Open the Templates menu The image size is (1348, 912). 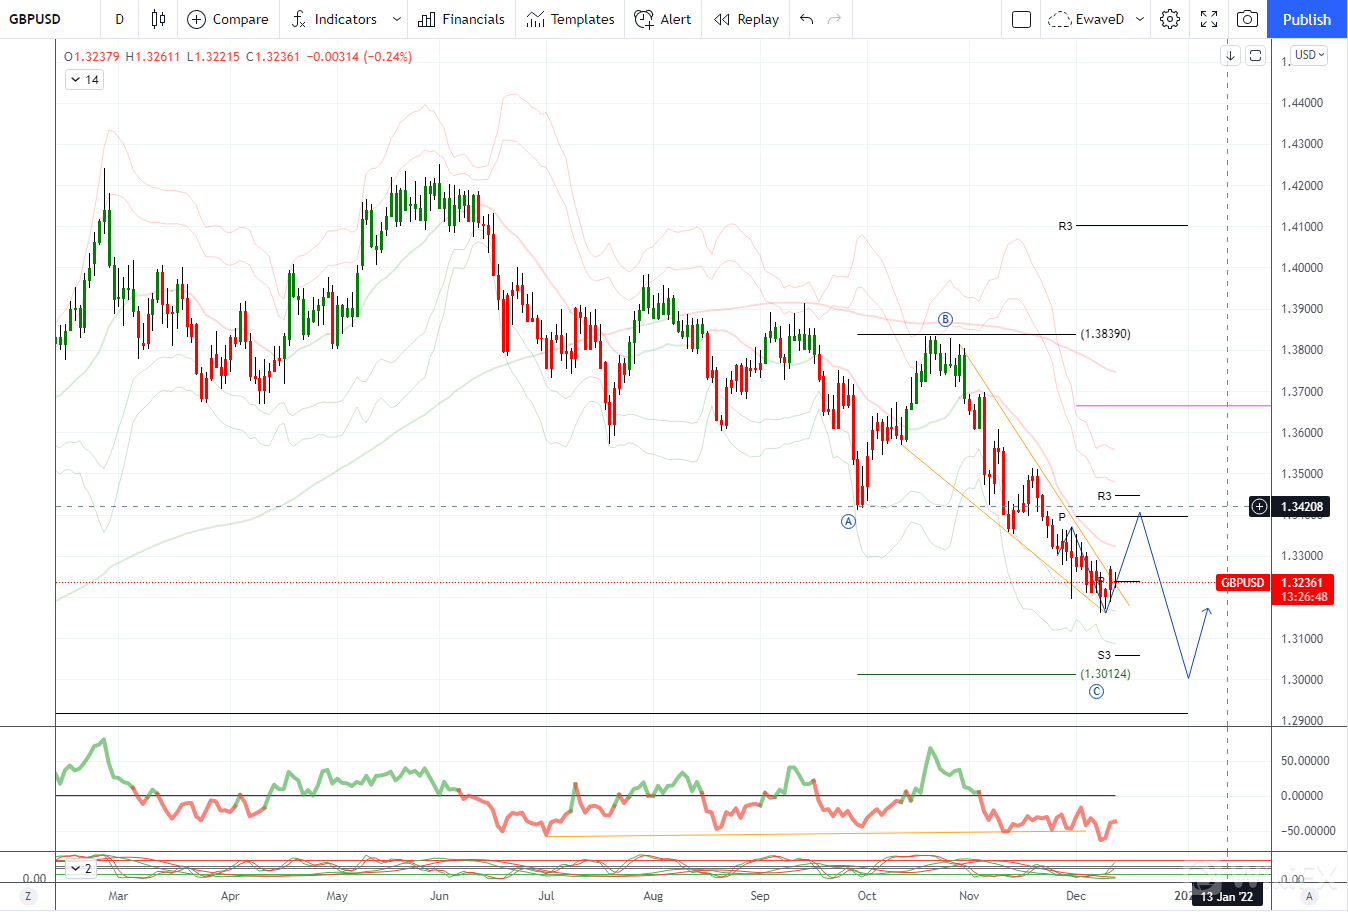point(570,19)
